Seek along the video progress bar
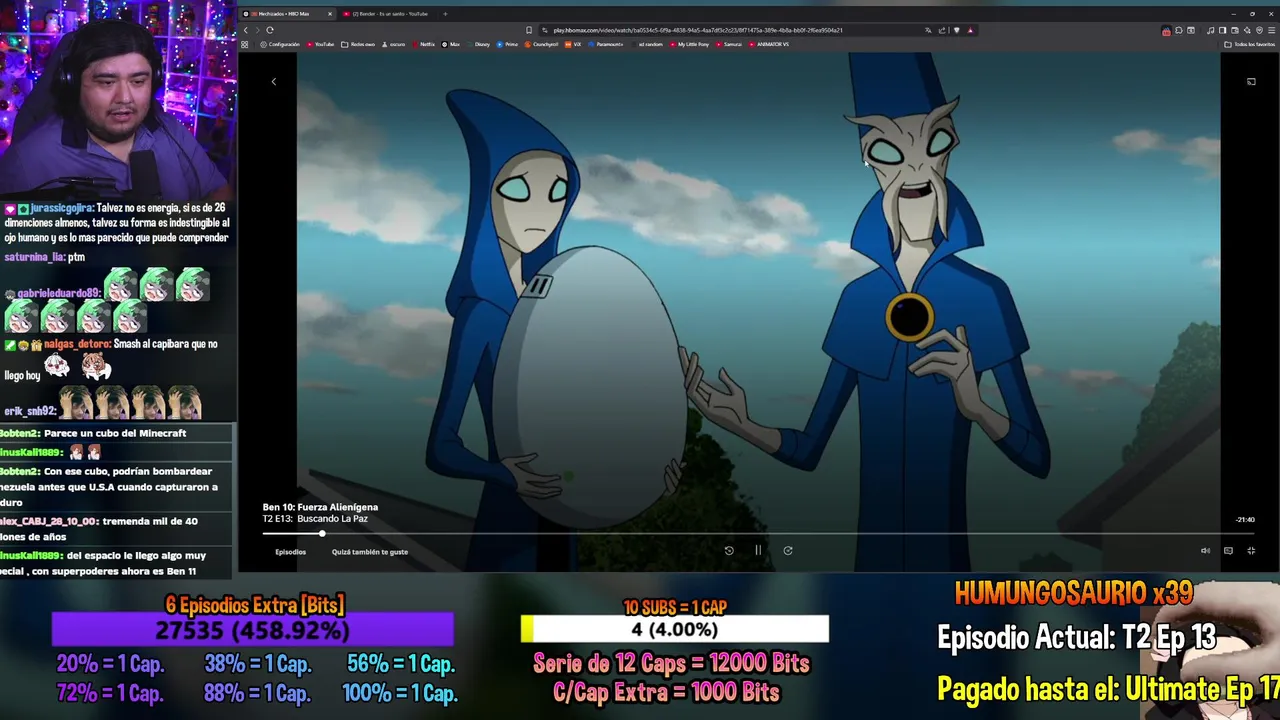 pos(760,534)
